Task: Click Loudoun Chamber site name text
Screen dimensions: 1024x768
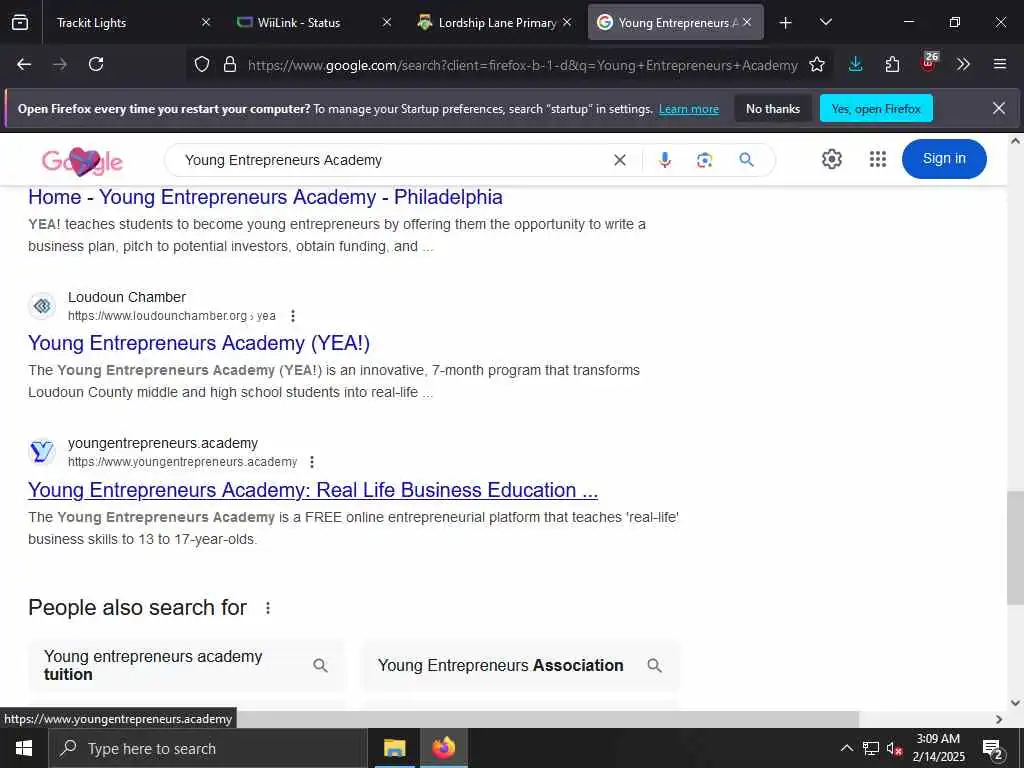Action: tap(127, 297)
